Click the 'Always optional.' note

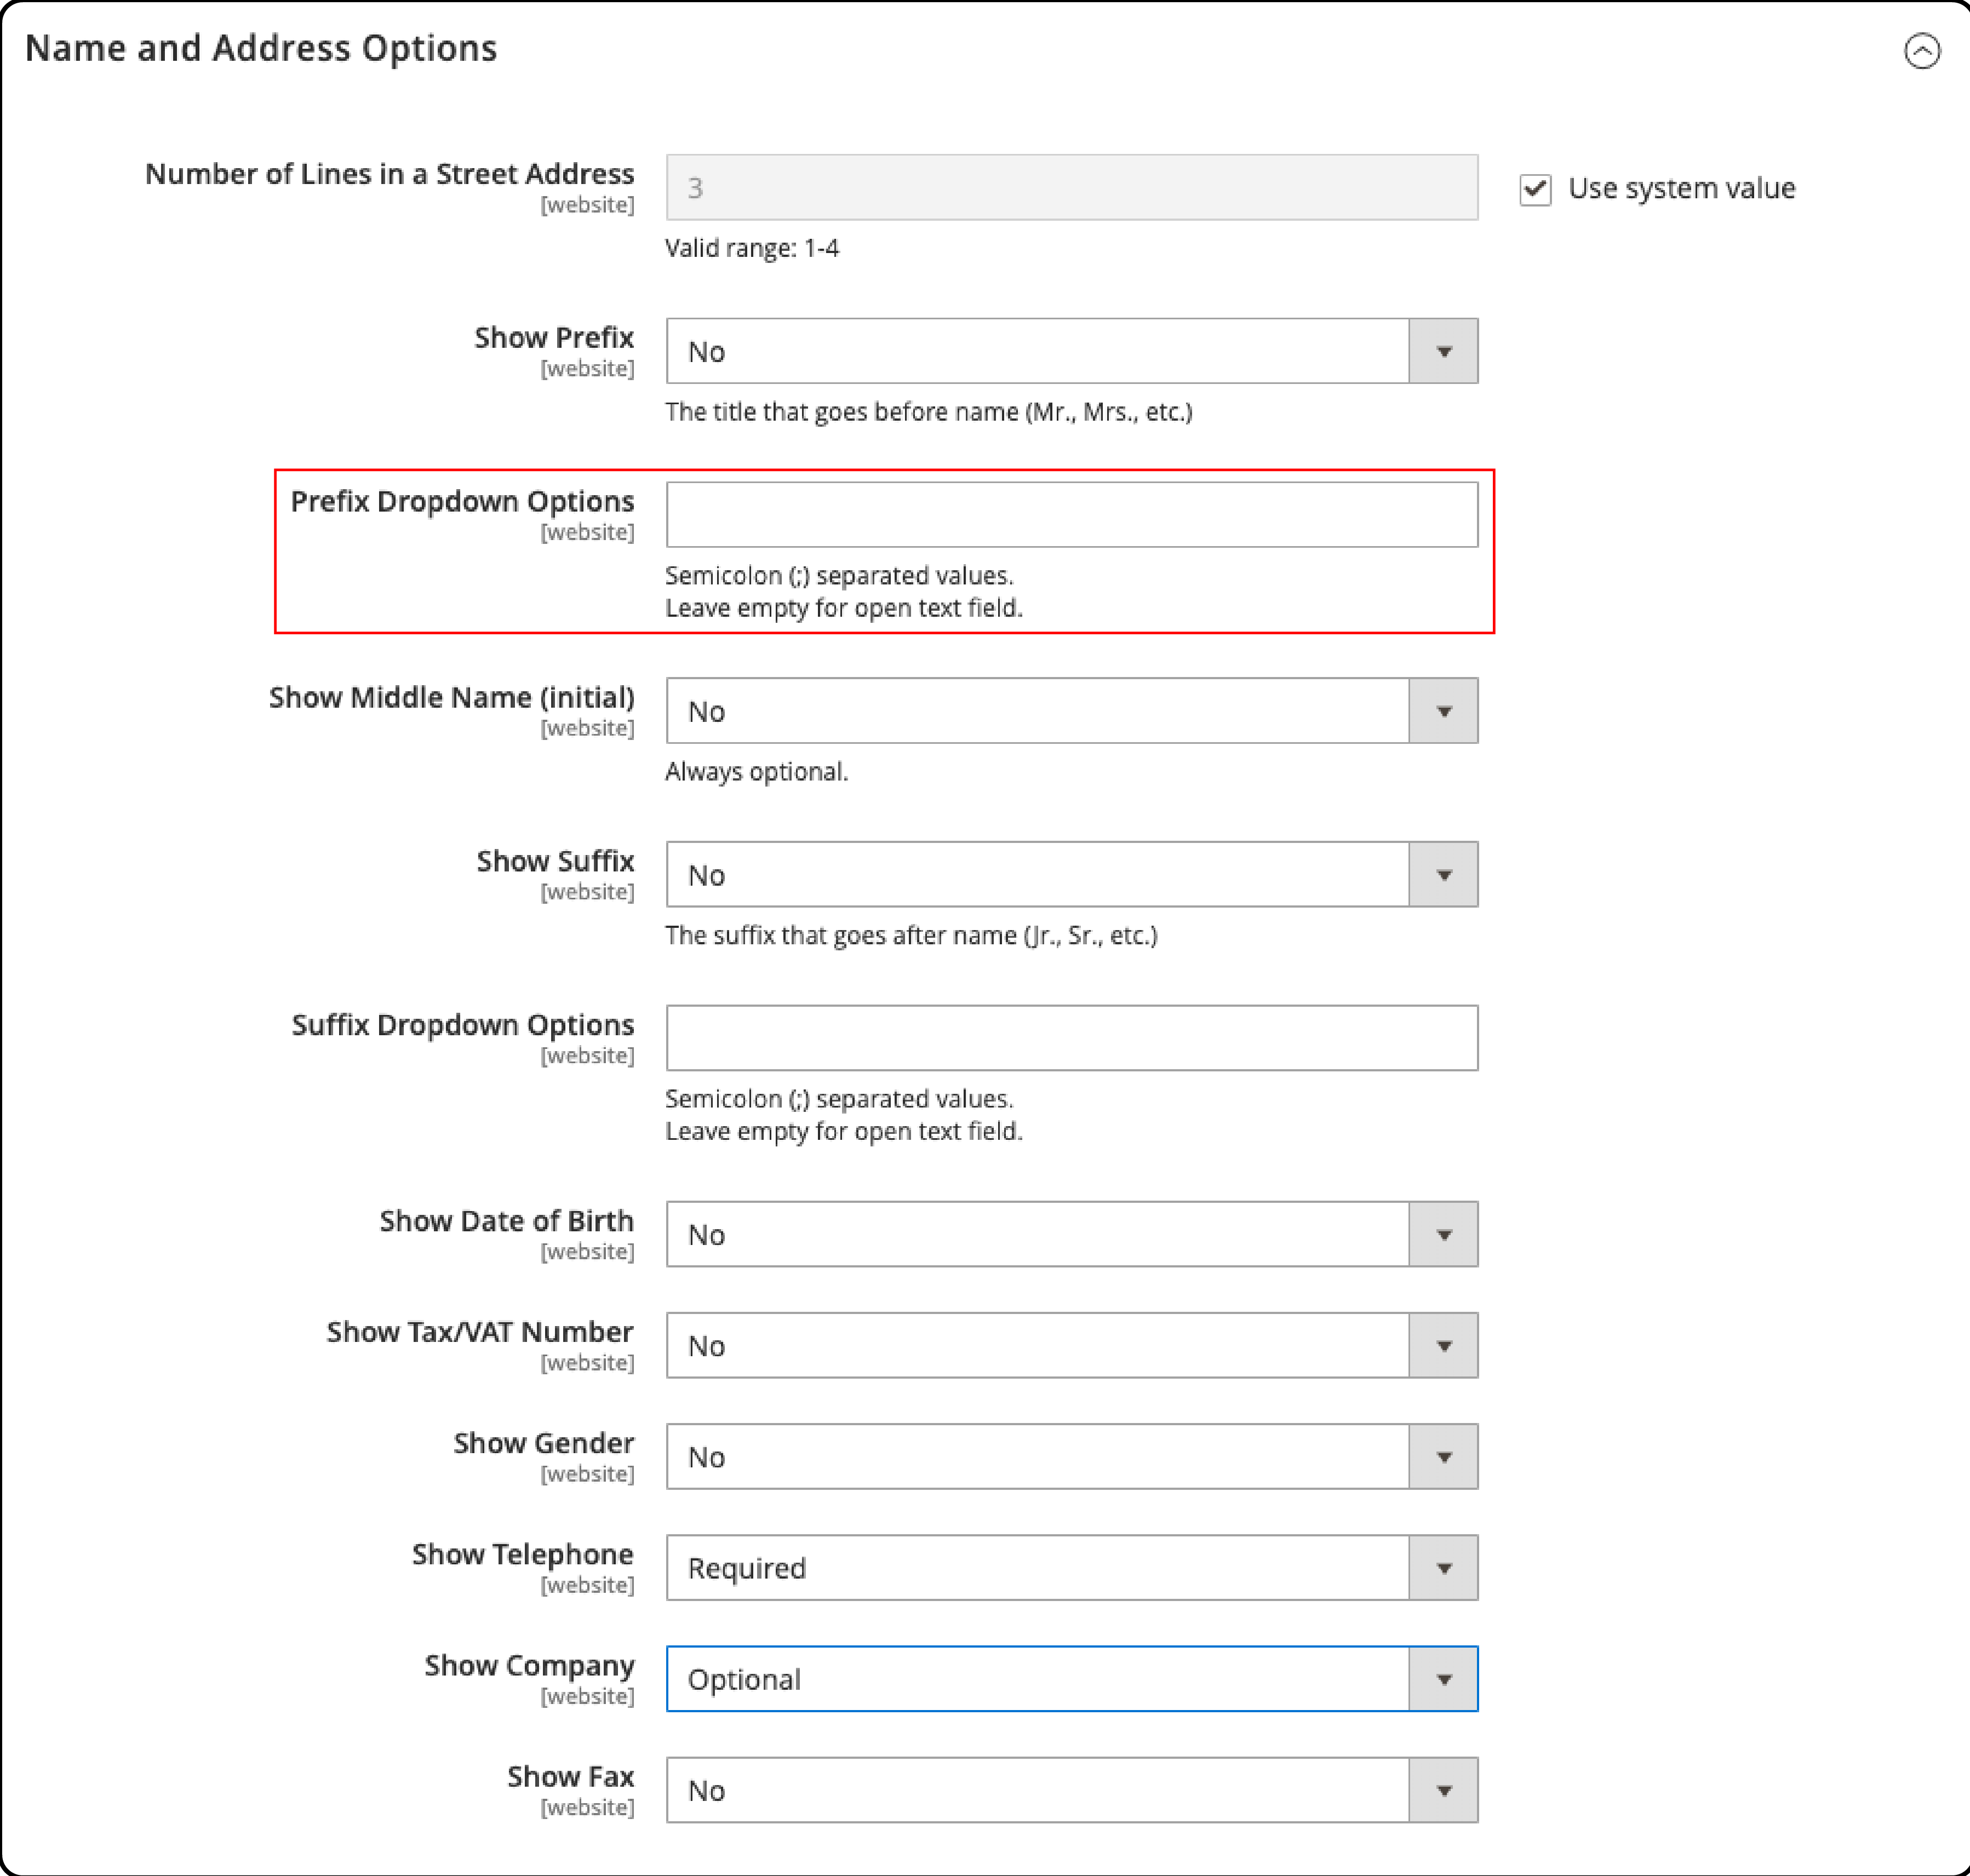(757, 772)
